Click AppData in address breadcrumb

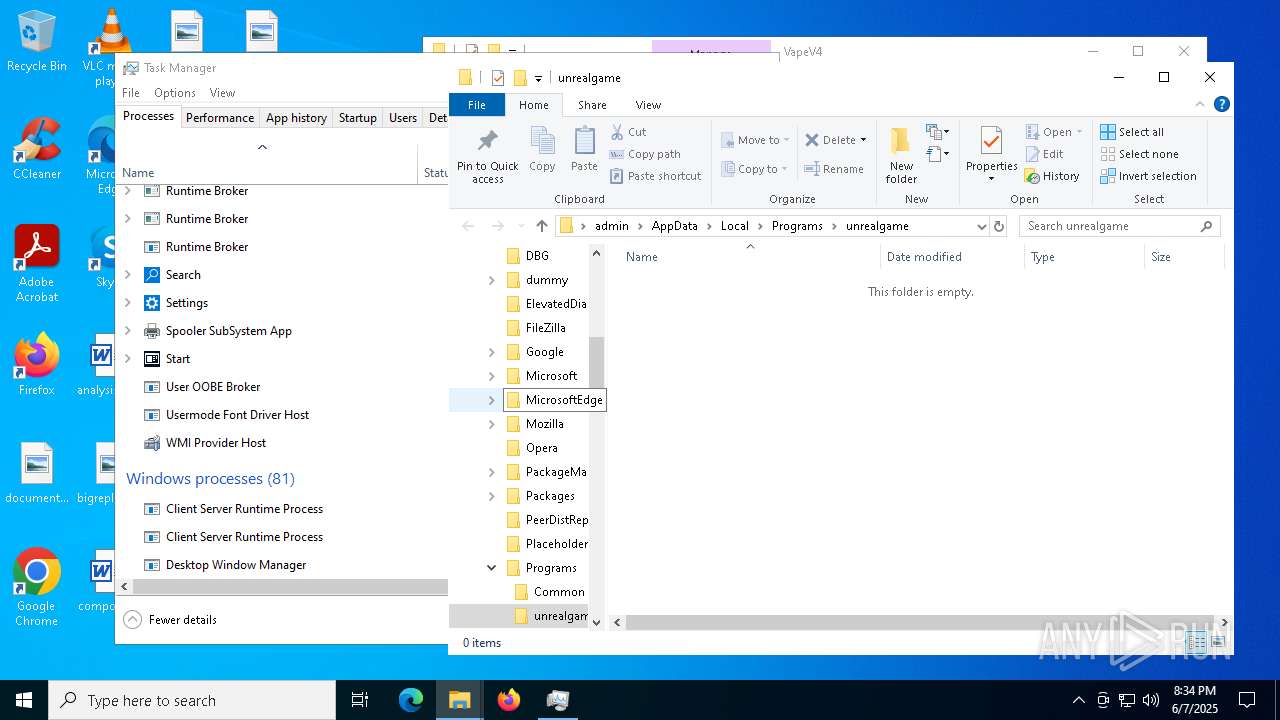(x=674, y=226)
